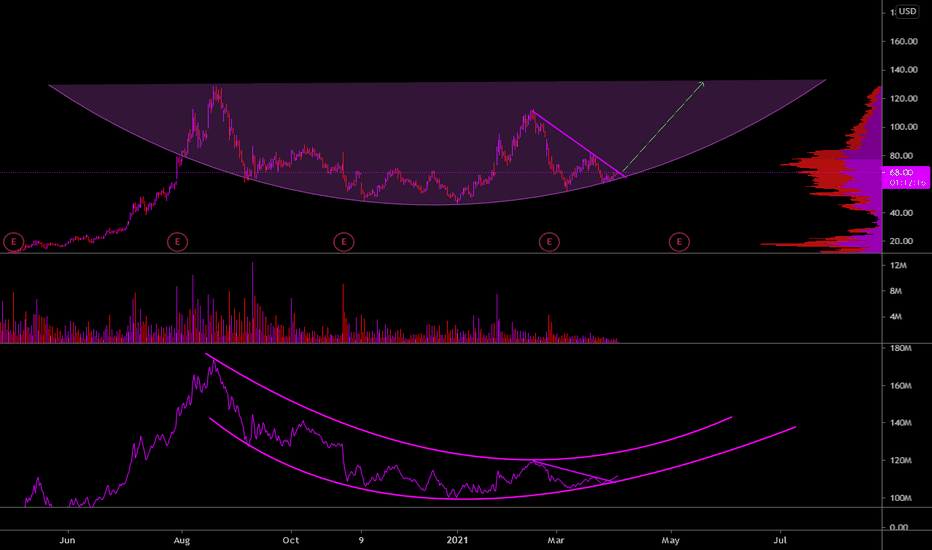Screen dimensions: 932x550
Task: Open the USD currency selector
Action: (907, 11)
